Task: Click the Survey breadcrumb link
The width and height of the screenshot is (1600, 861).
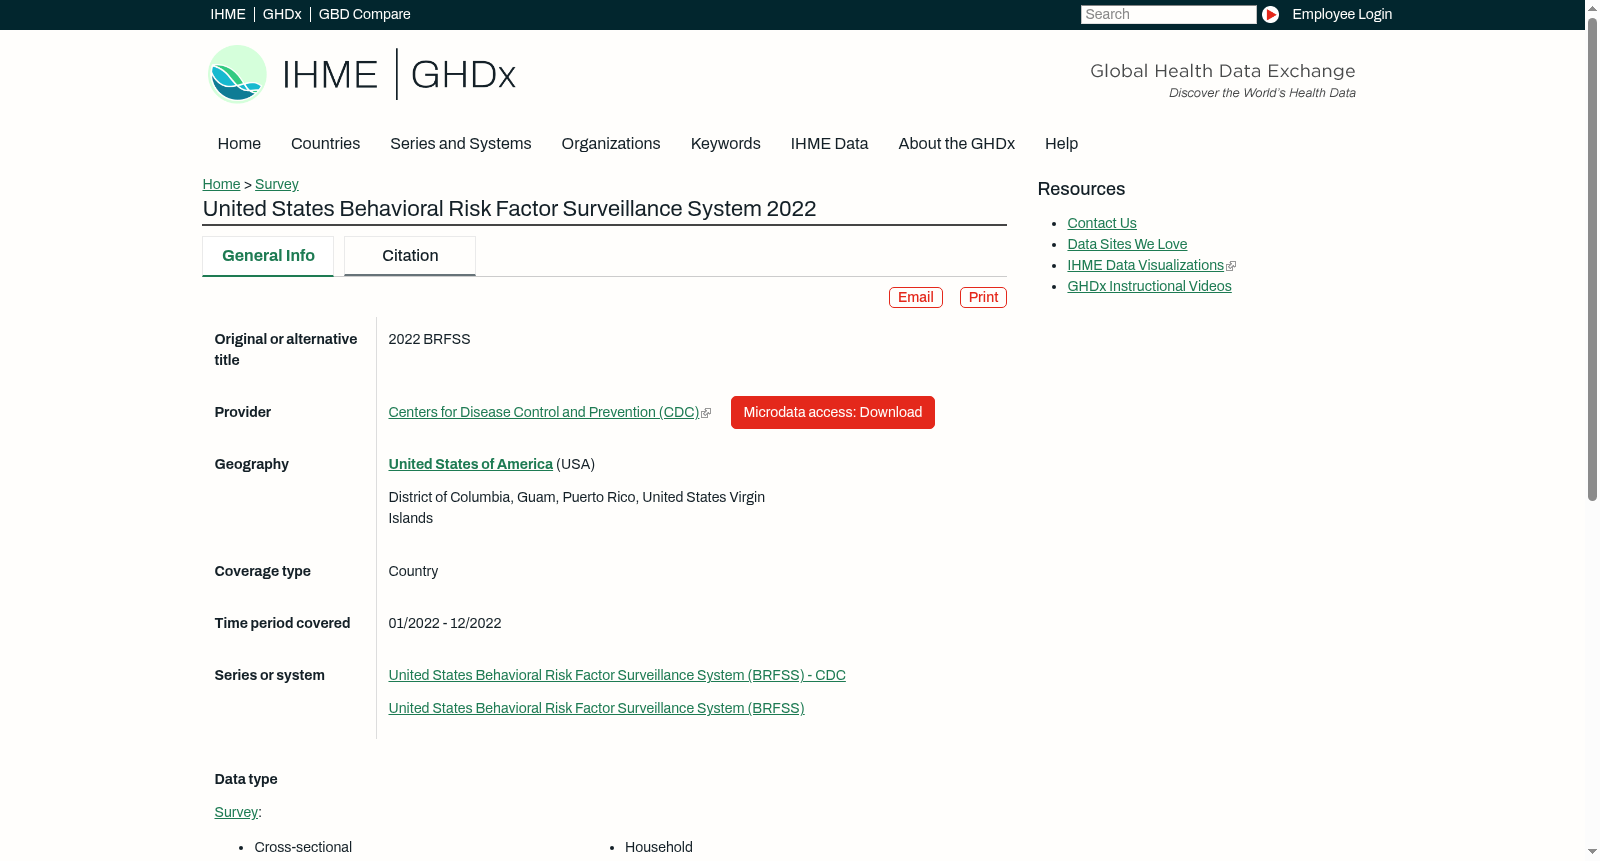Action: coord(277,184)
